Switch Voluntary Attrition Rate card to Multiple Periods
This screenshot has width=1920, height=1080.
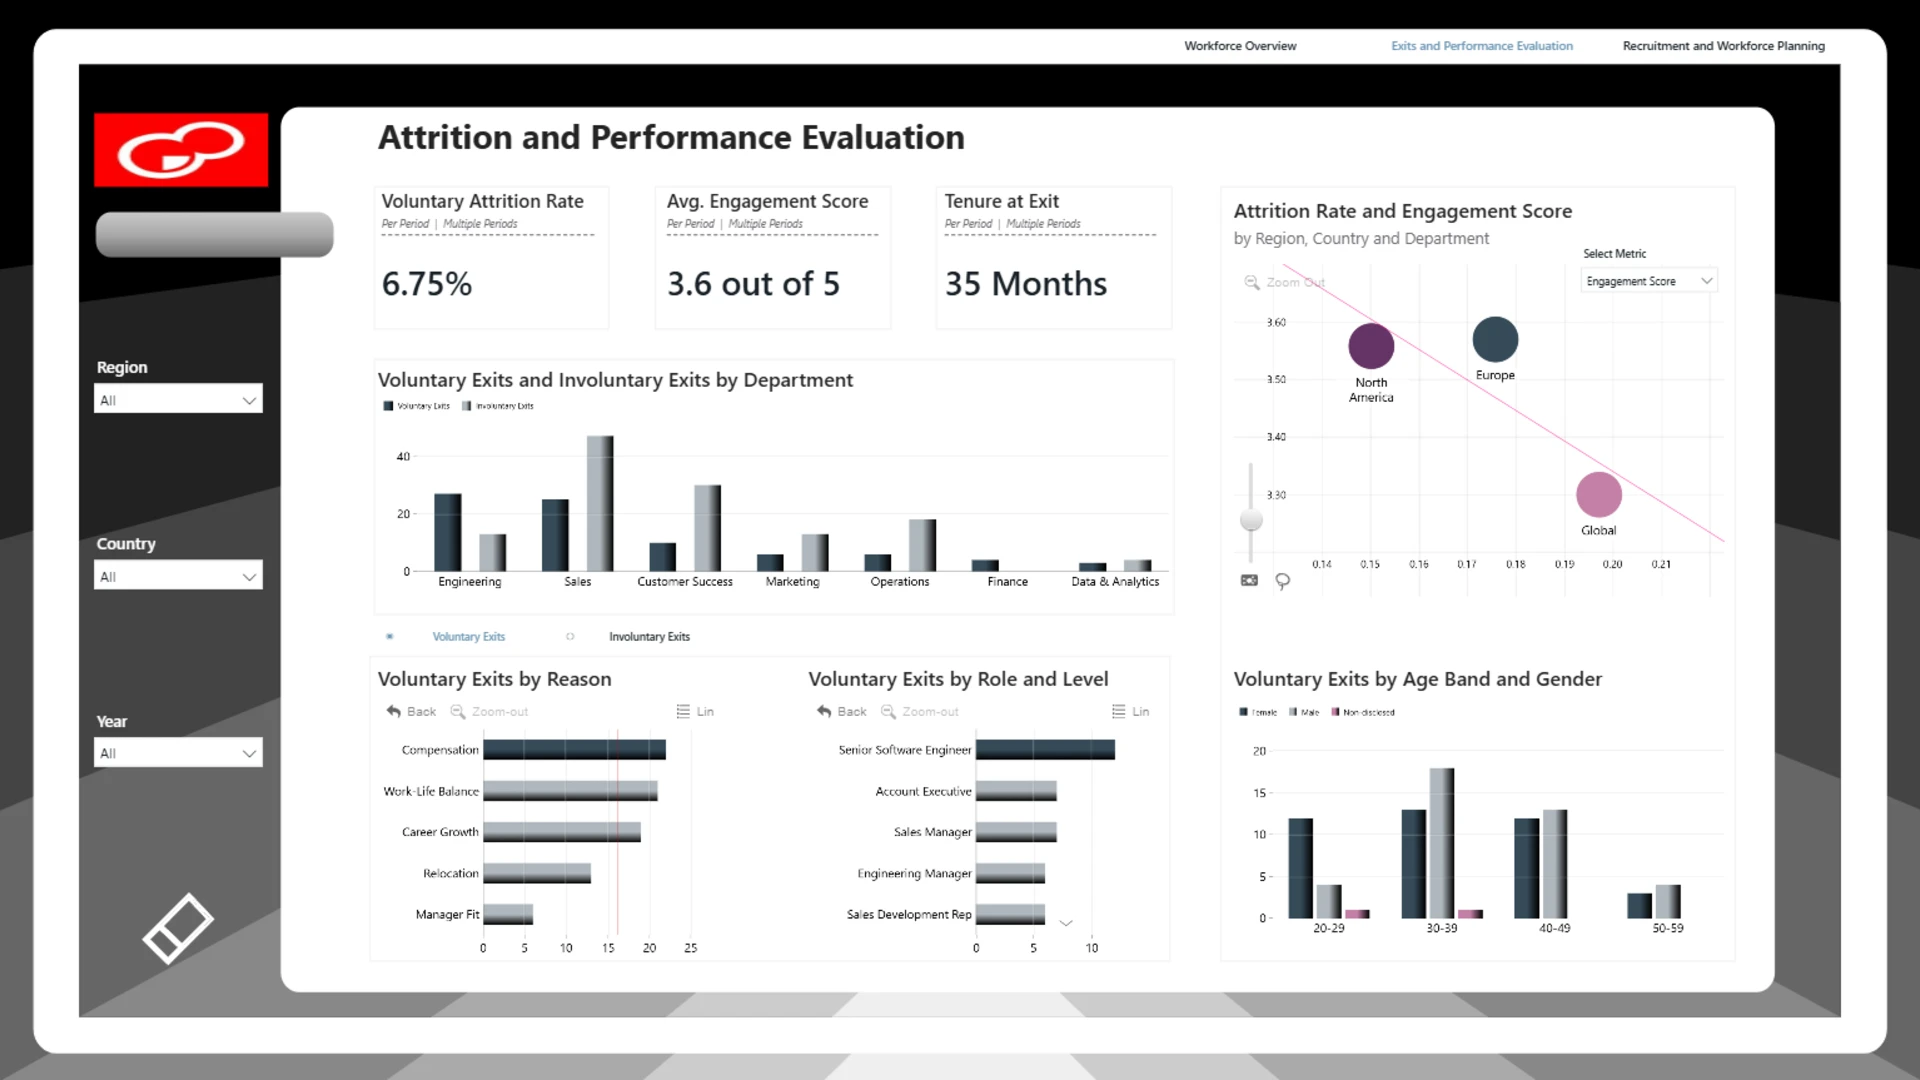tap(480, 224)
